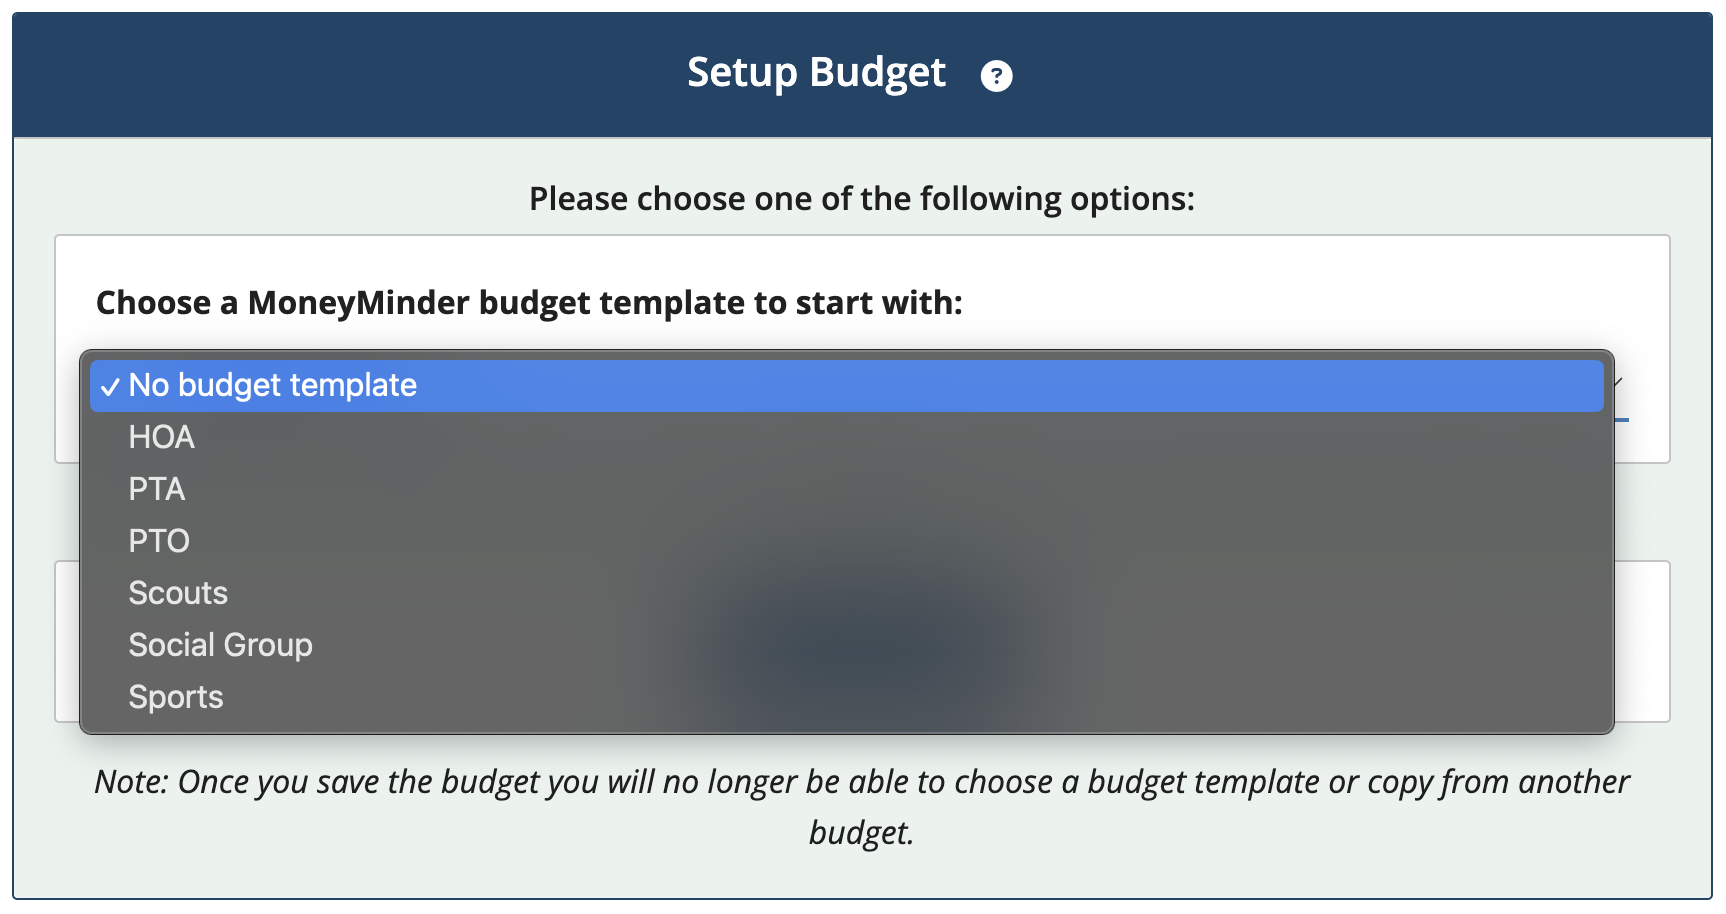Choose the PTA template option
Viewport: 1726px width, 914px height.
pos(846,489)
